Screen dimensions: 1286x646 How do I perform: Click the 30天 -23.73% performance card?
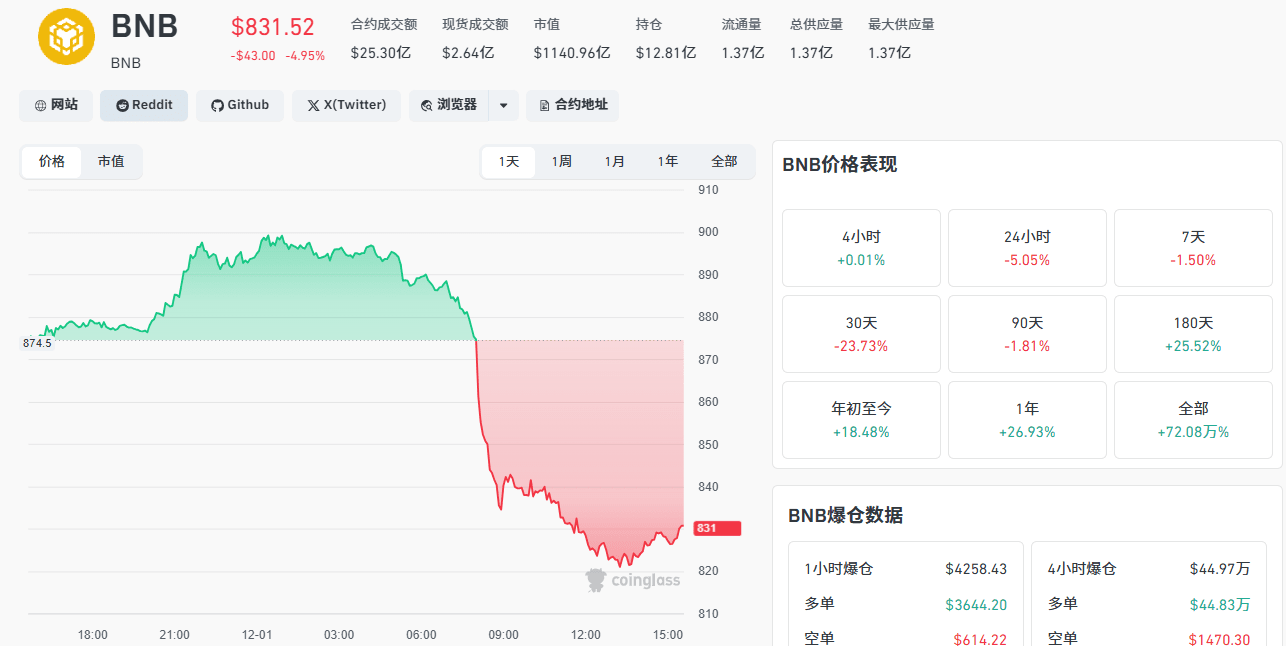point(861,334)
